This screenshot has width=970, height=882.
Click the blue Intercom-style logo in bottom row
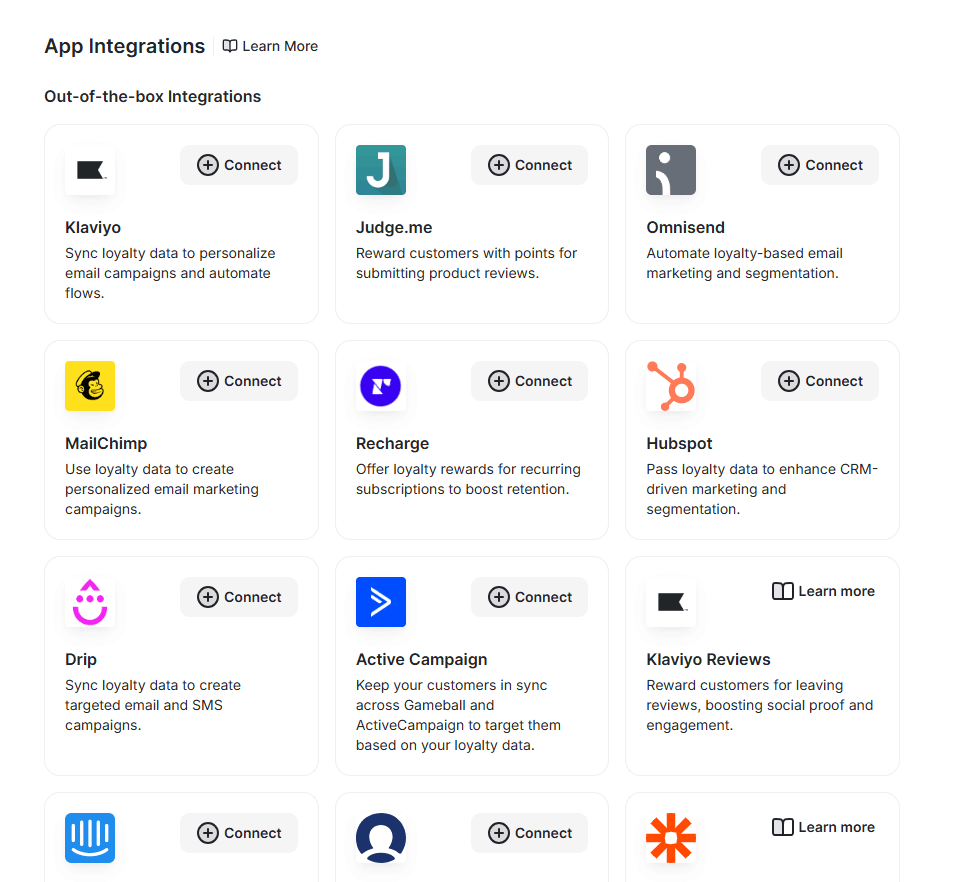click(90, 837)
